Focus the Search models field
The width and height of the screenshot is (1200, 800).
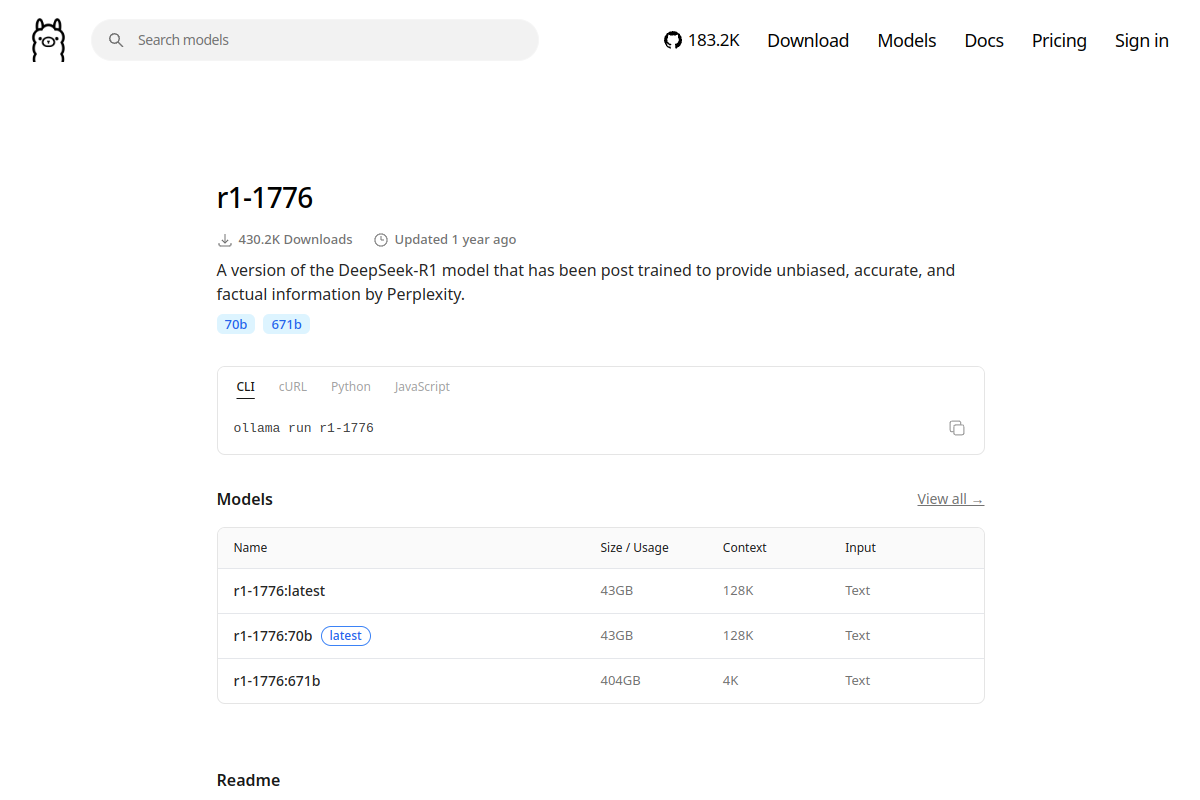[x=315, y=40]
